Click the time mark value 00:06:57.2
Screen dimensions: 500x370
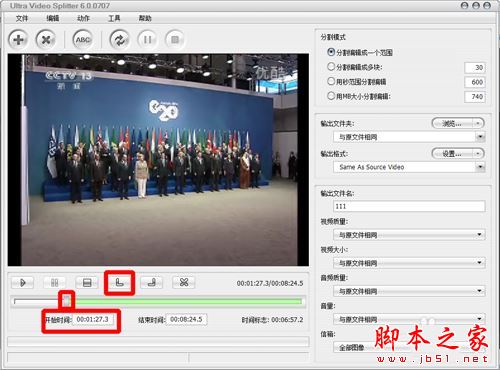(x=287, y=320)
